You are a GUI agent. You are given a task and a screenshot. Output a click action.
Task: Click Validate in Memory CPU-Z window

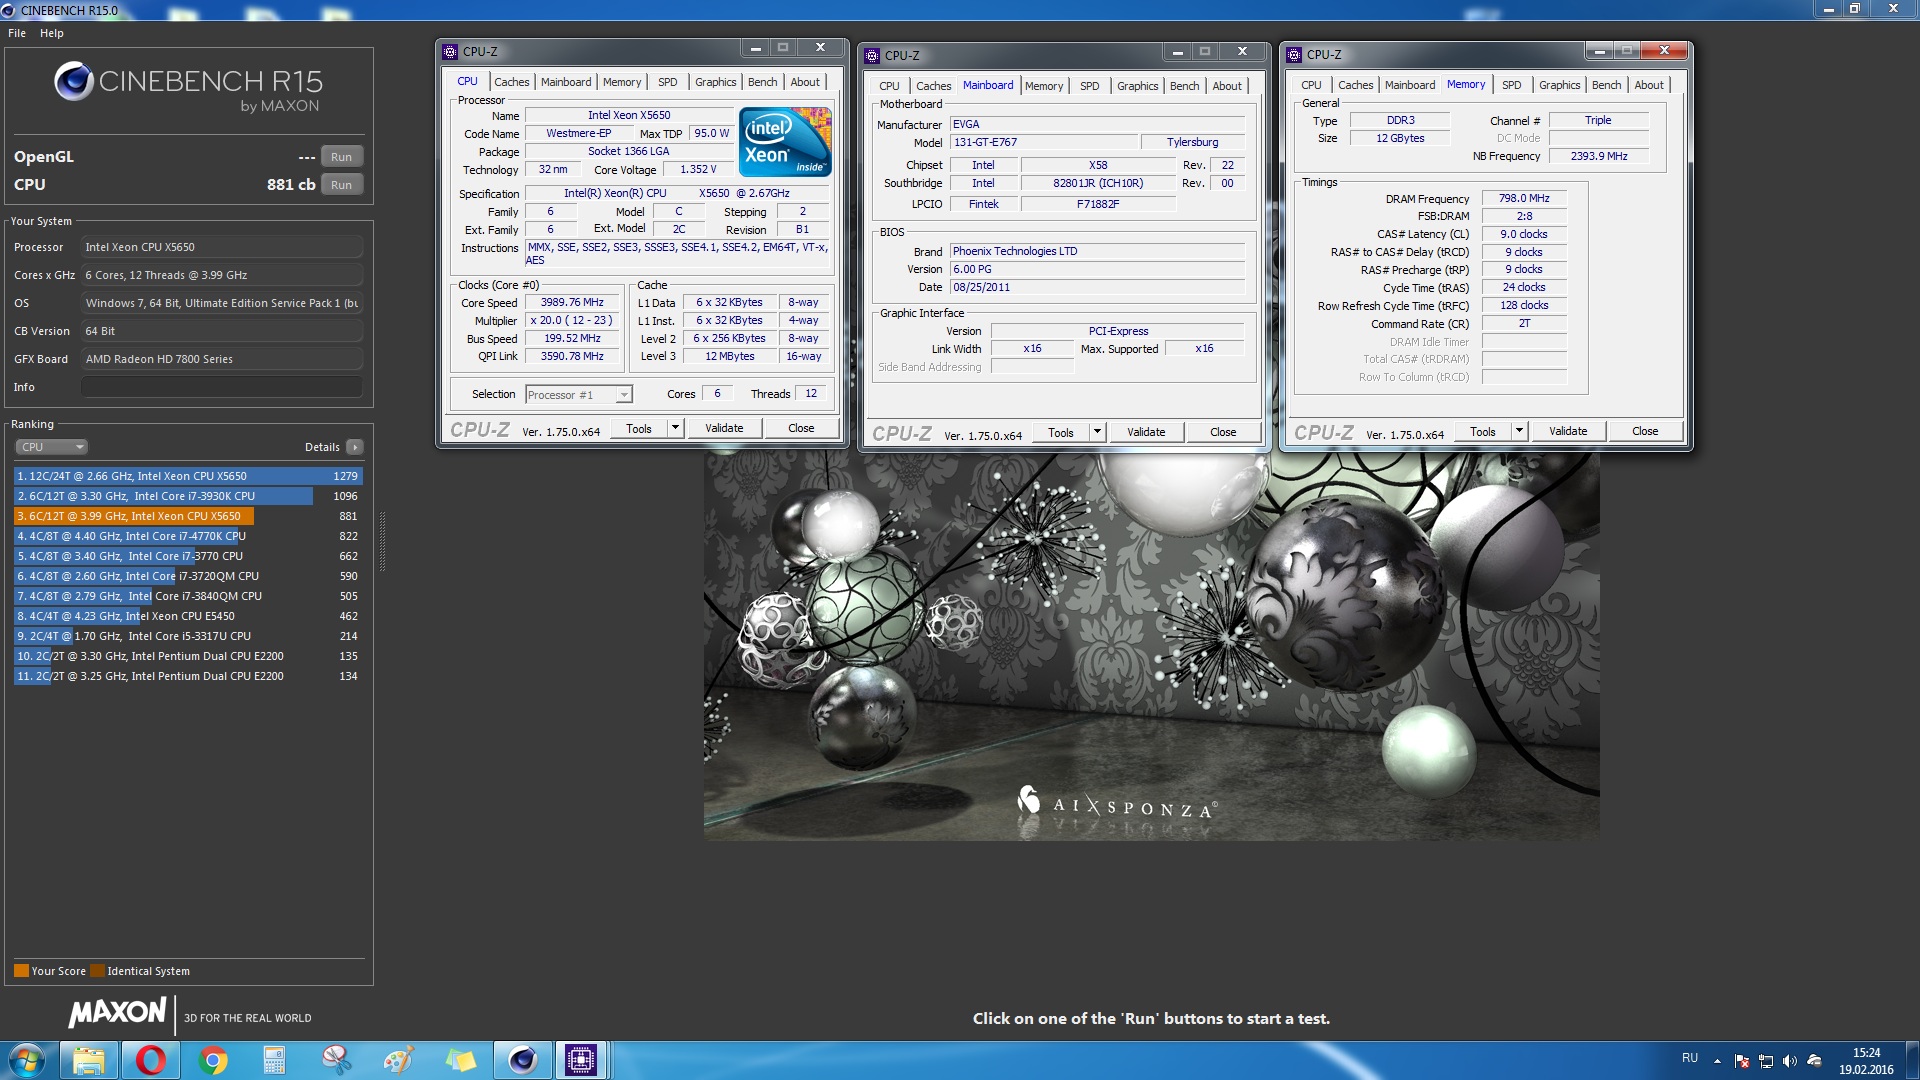tap(1568, 431)
